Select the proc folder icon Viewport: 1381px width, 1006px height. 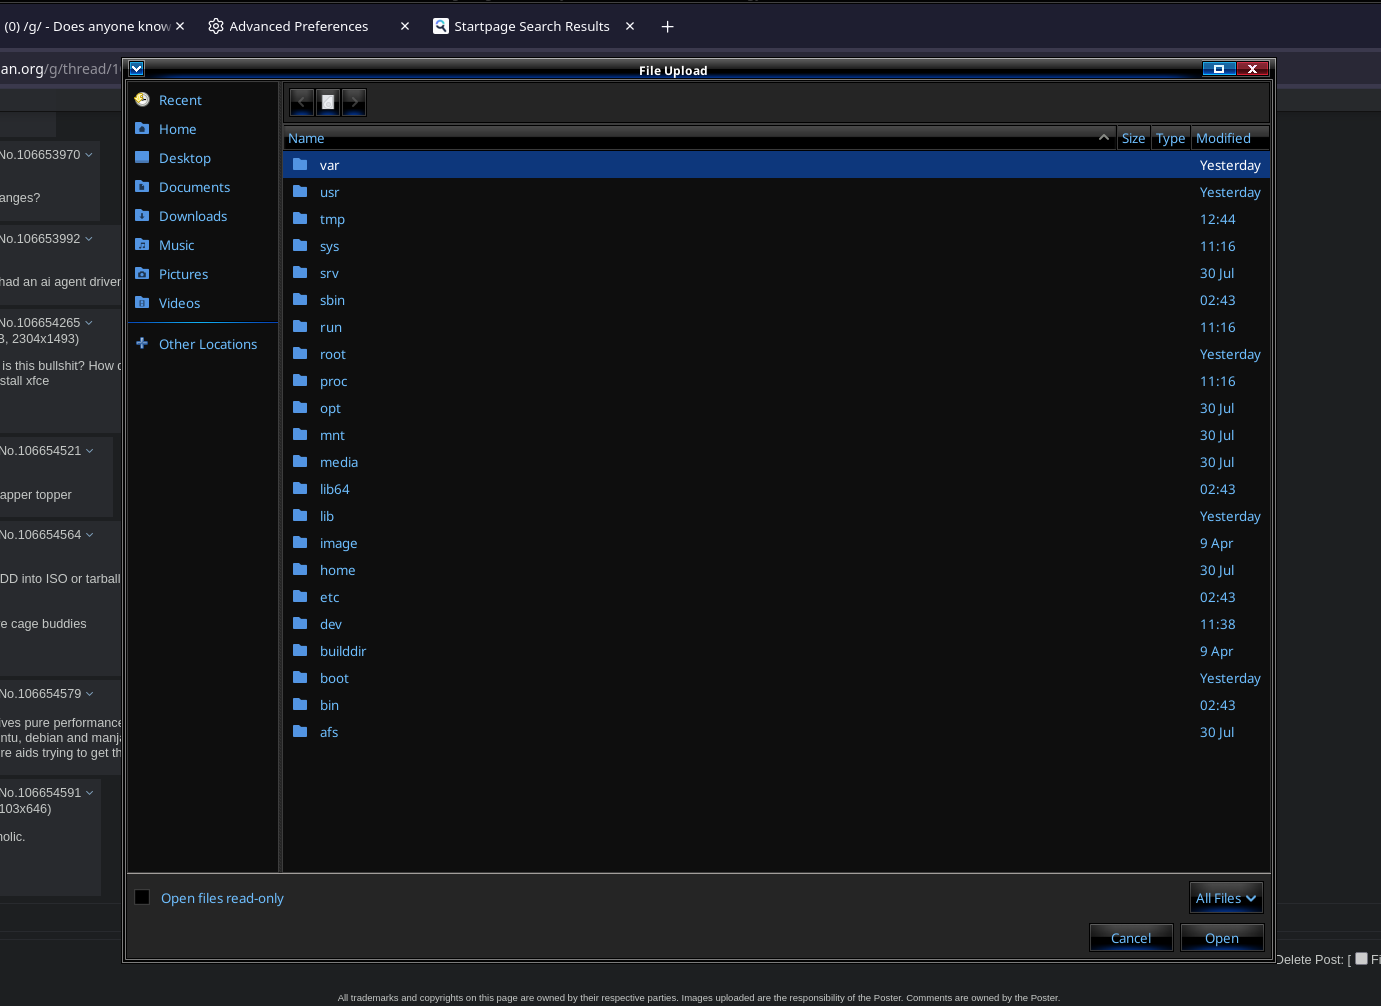[x=300, y=381]
